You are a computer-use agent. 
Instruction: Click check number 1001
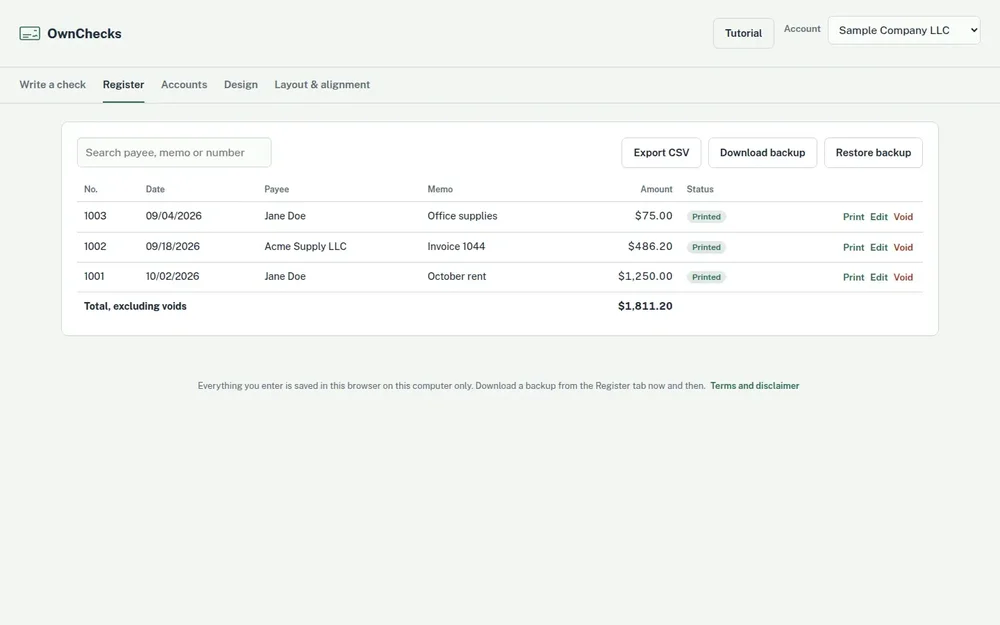(x=94, y=276)
